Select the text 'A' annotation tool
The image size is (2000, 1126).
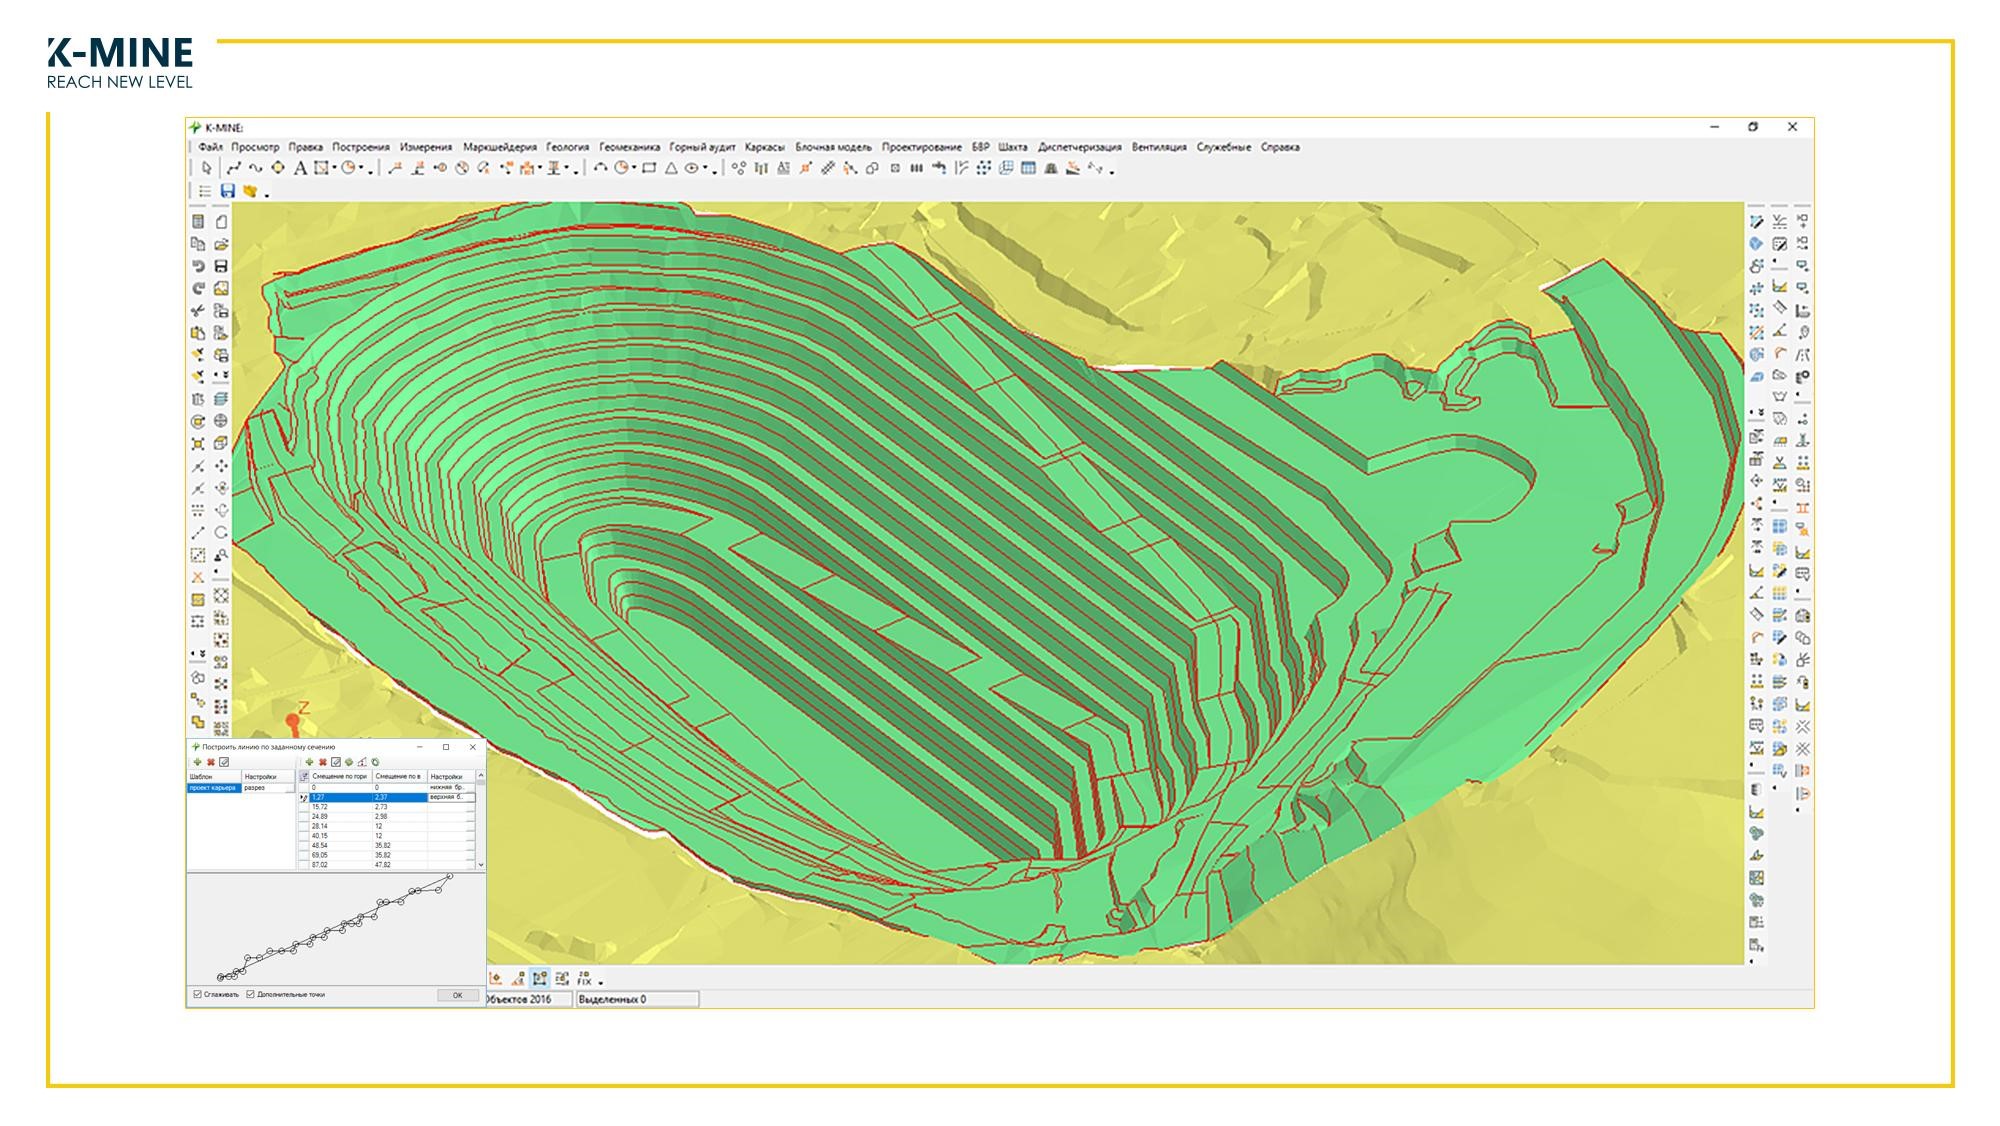click(x=299, y=168)
